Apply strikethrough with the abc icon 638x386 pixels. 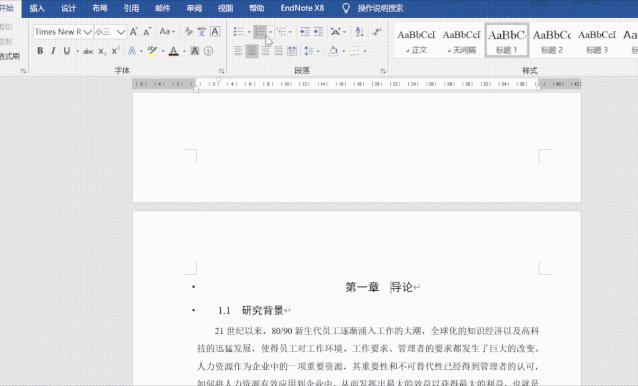(88, 51)
